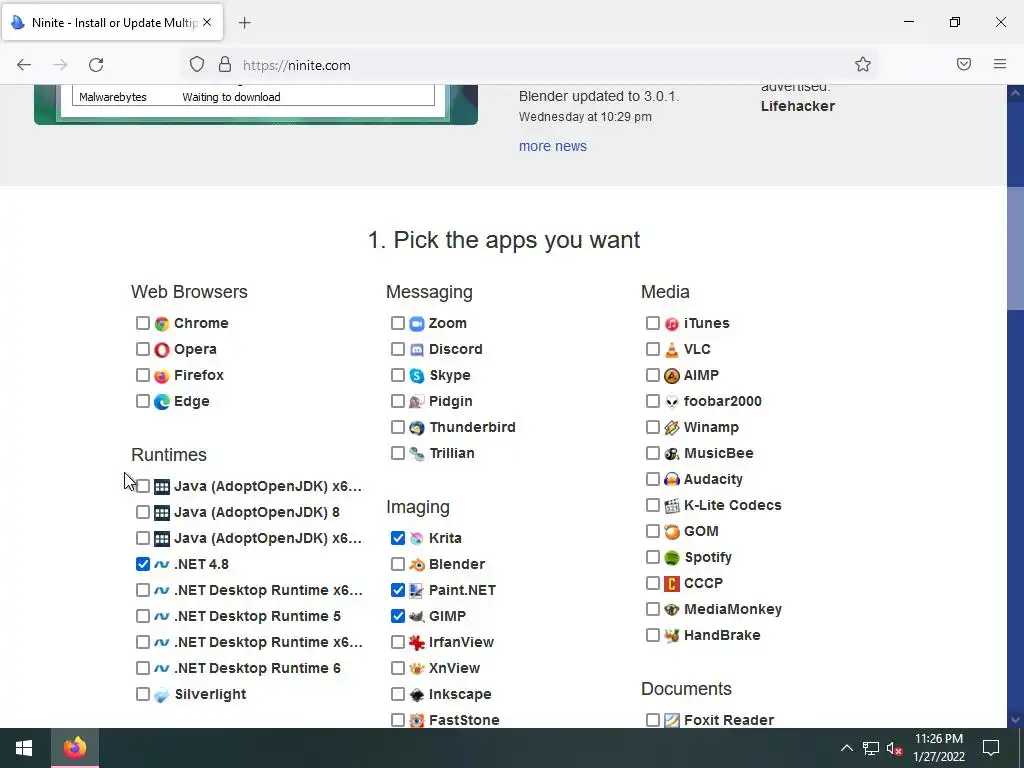Click the Silverlight gem icon

click(x=161, y=694)
